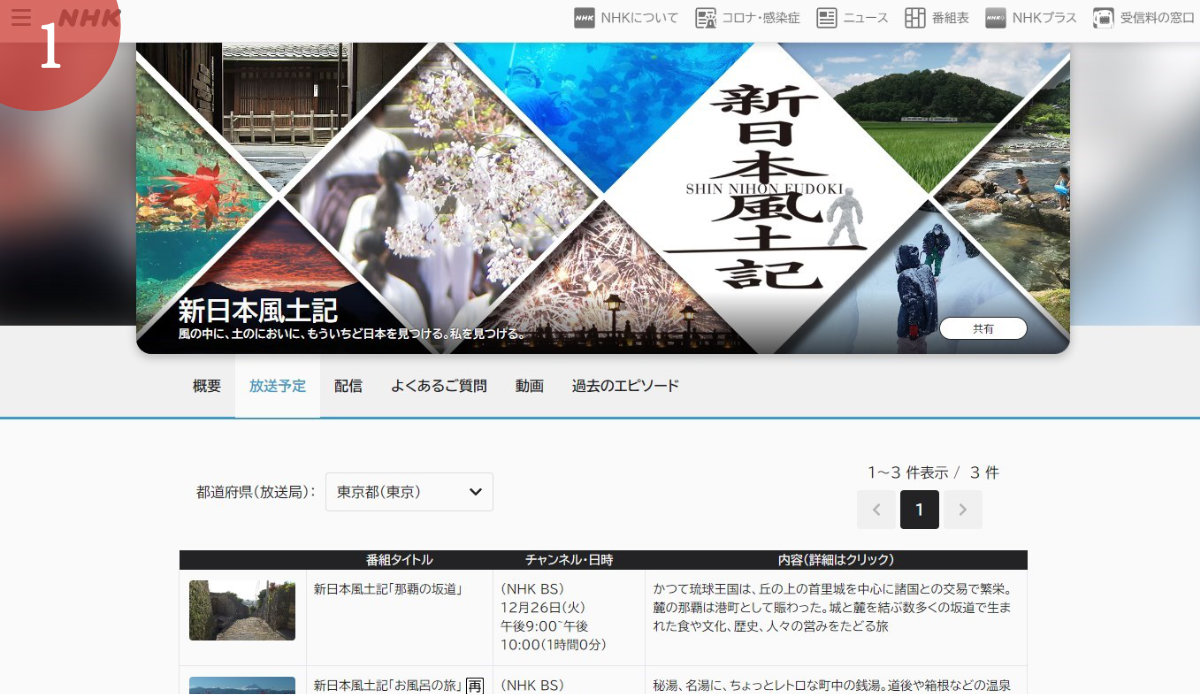Click the ニュース newspaper icon
Screen dimensions: 1200x700
[827, 18]
